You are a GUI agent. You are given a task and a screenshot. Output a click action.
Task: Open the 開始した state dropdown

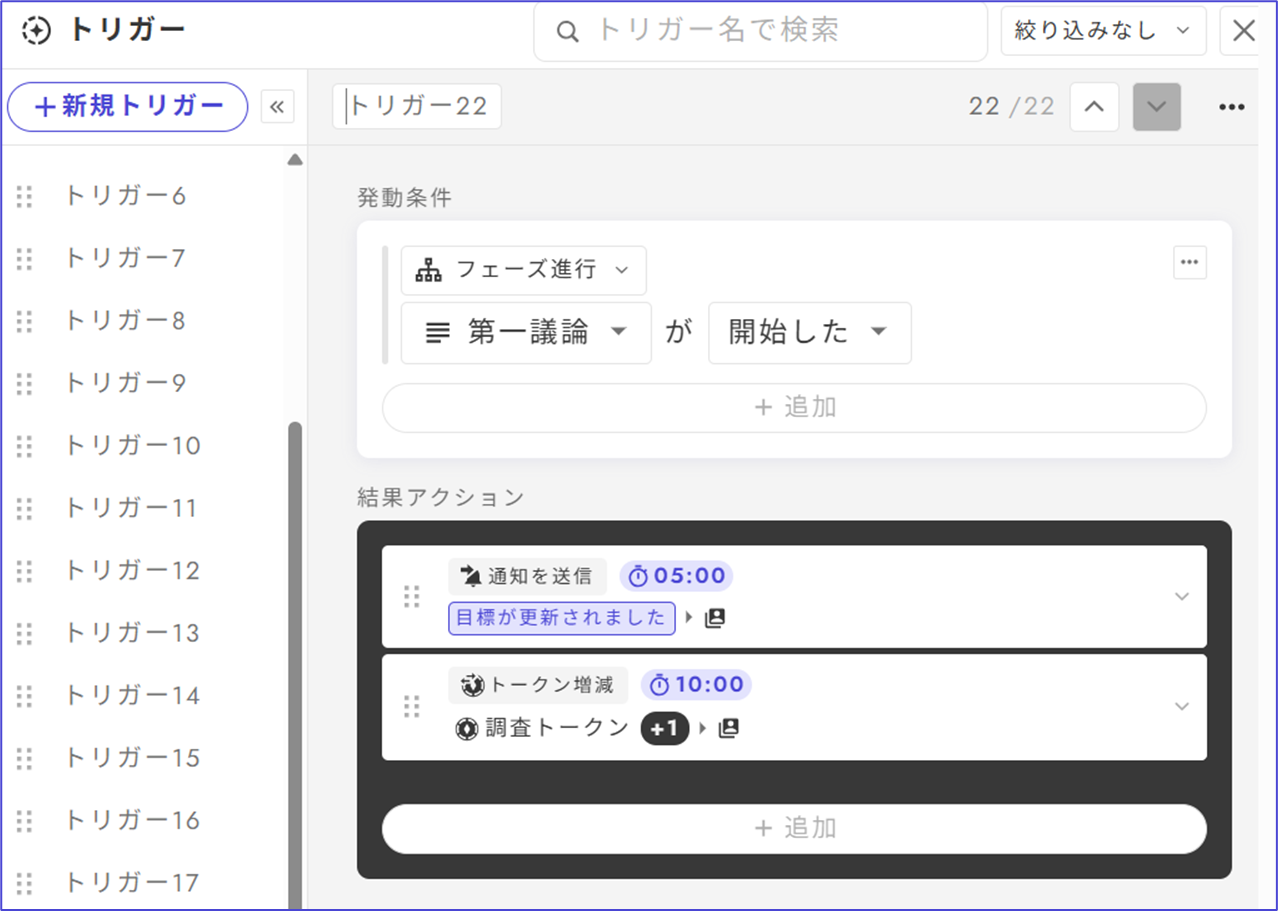[x=809, y=333]
